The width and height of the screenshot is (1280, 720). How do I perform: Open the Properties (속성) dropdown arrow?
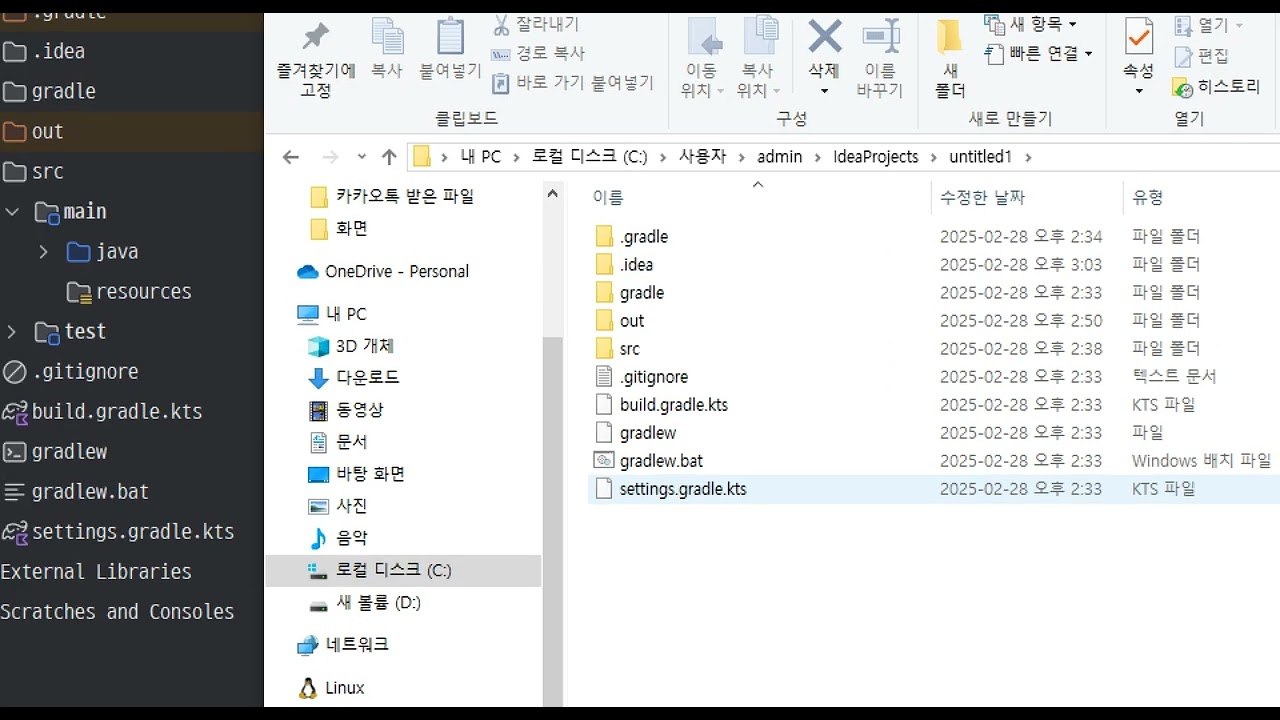coord(1138,91)
